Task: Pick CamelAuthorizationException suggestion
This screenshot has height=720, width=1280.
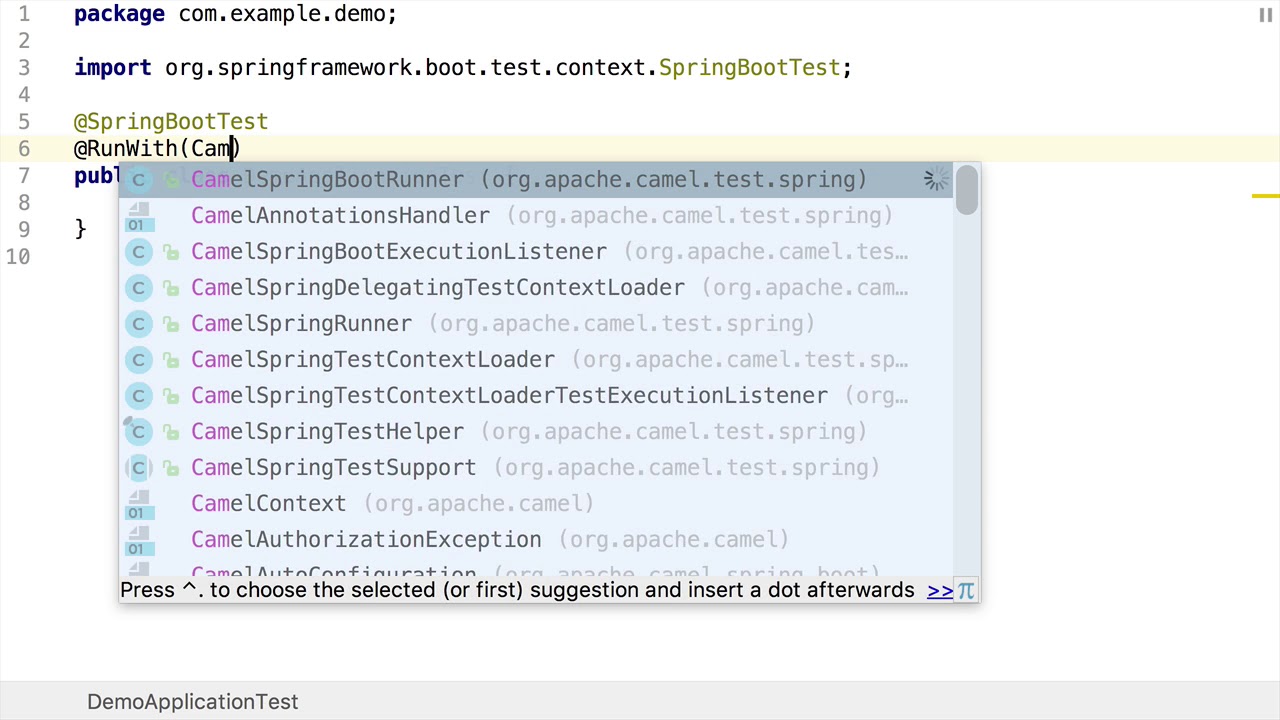Action: click(536, 540)
